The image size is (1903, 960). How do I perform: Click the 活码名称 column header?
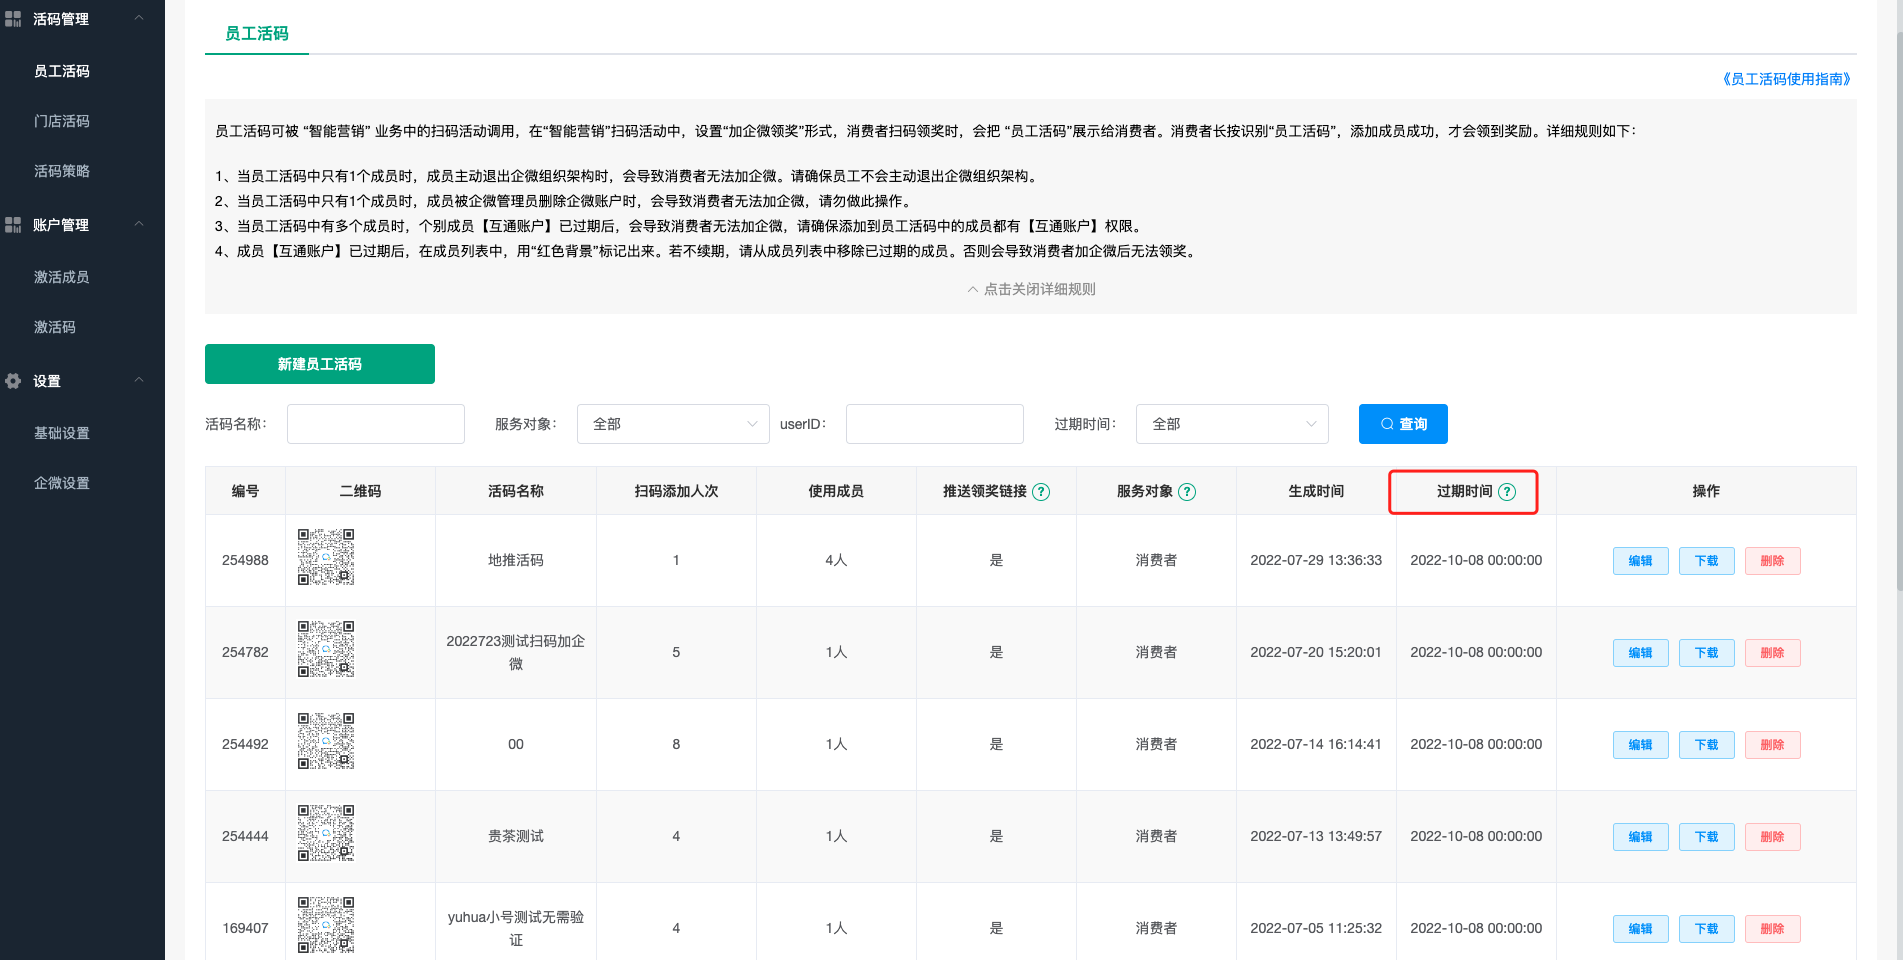[516, 492]
